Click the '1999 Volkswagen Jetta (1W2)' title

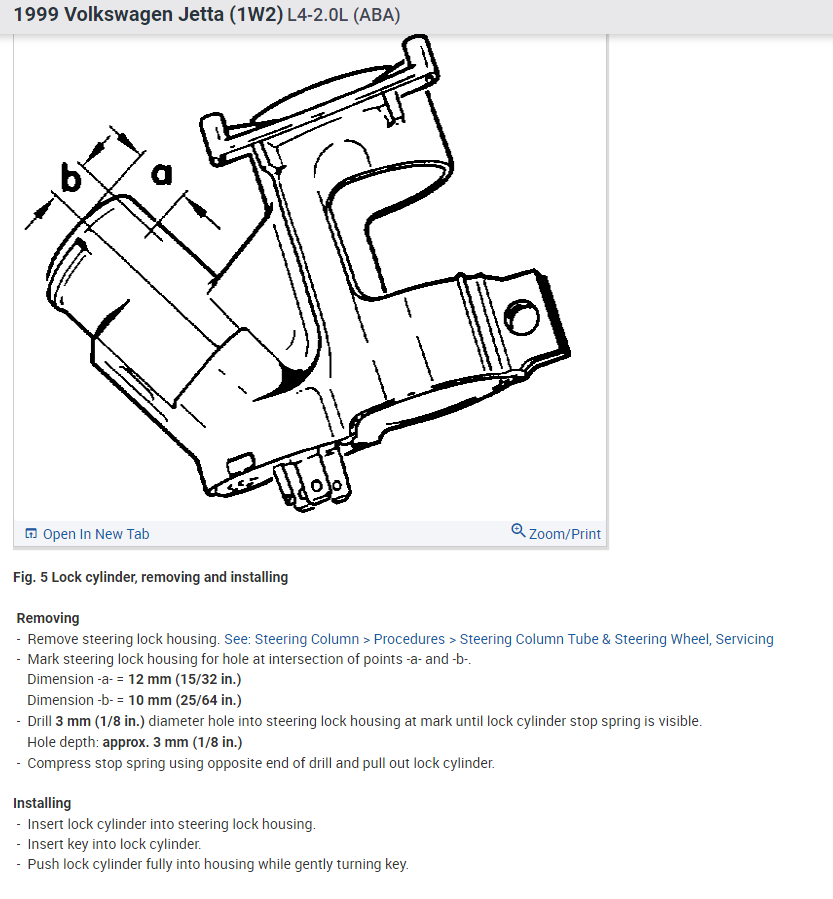(148, 14)
